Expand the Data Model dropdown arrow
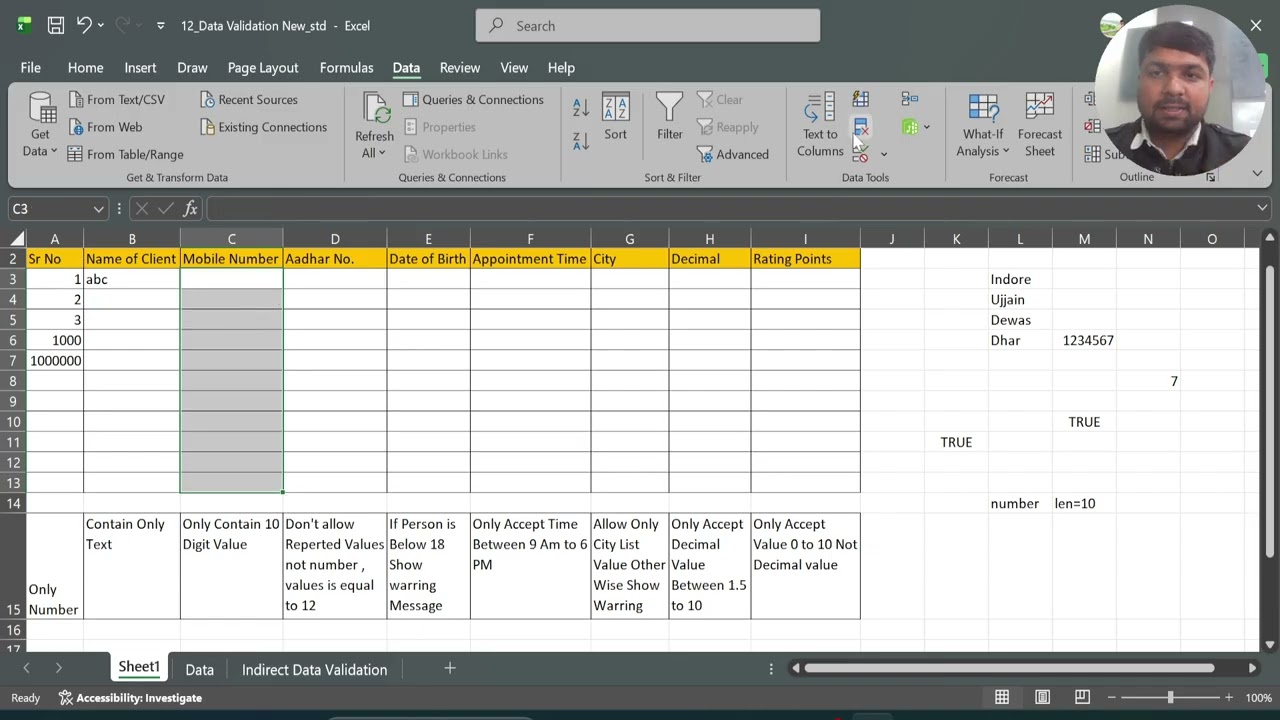The image size is (1280, 720). [927, 127]
